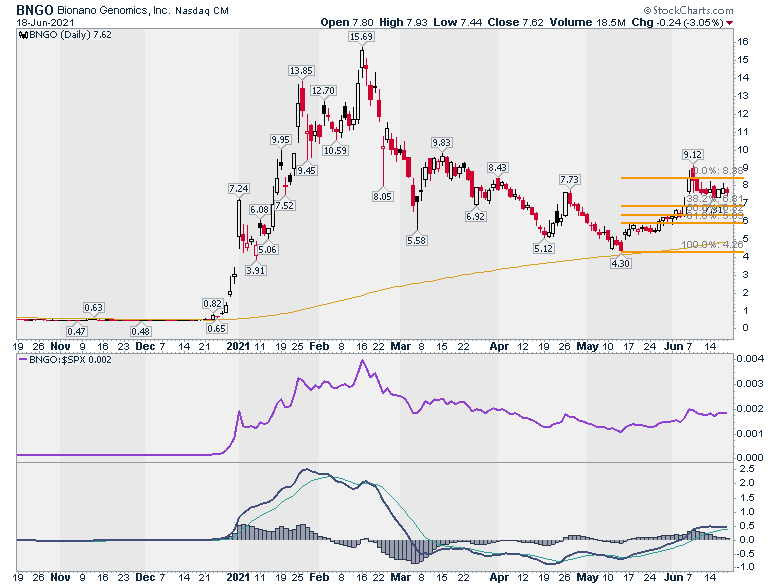Viewport: 780px width, 586px height.
Task: Click the candlestick icon in the BNGO legend
Action: [x=23, y=35]
